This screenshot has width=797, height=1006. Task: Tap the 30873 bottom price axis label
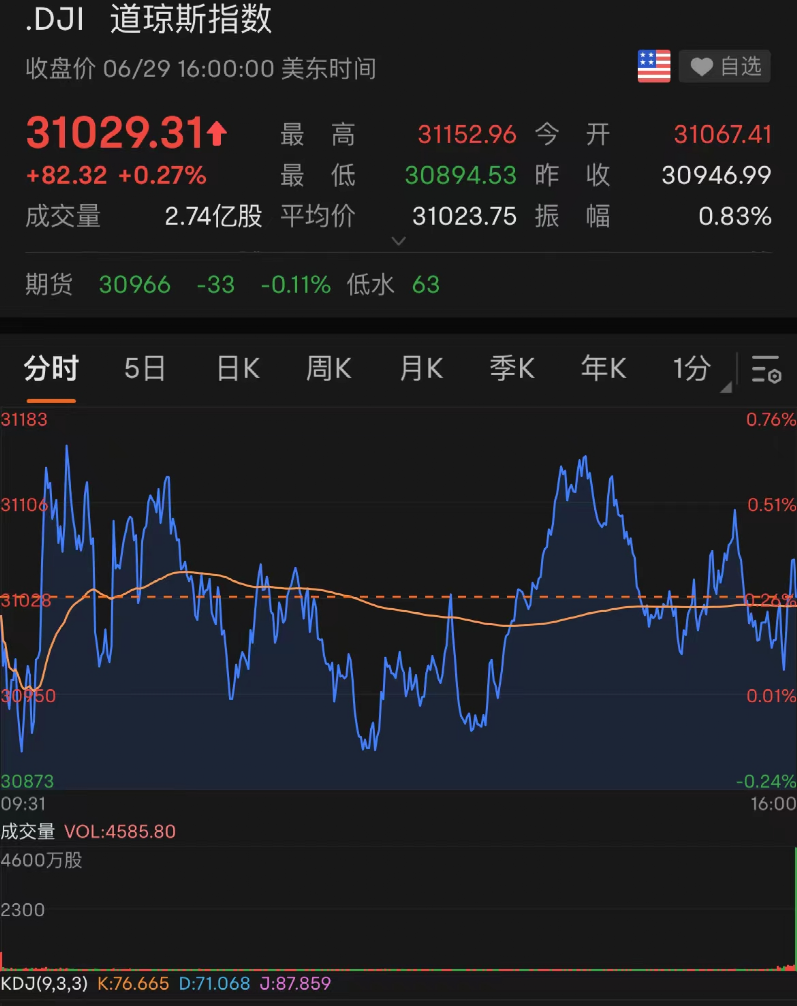[27, 781]
